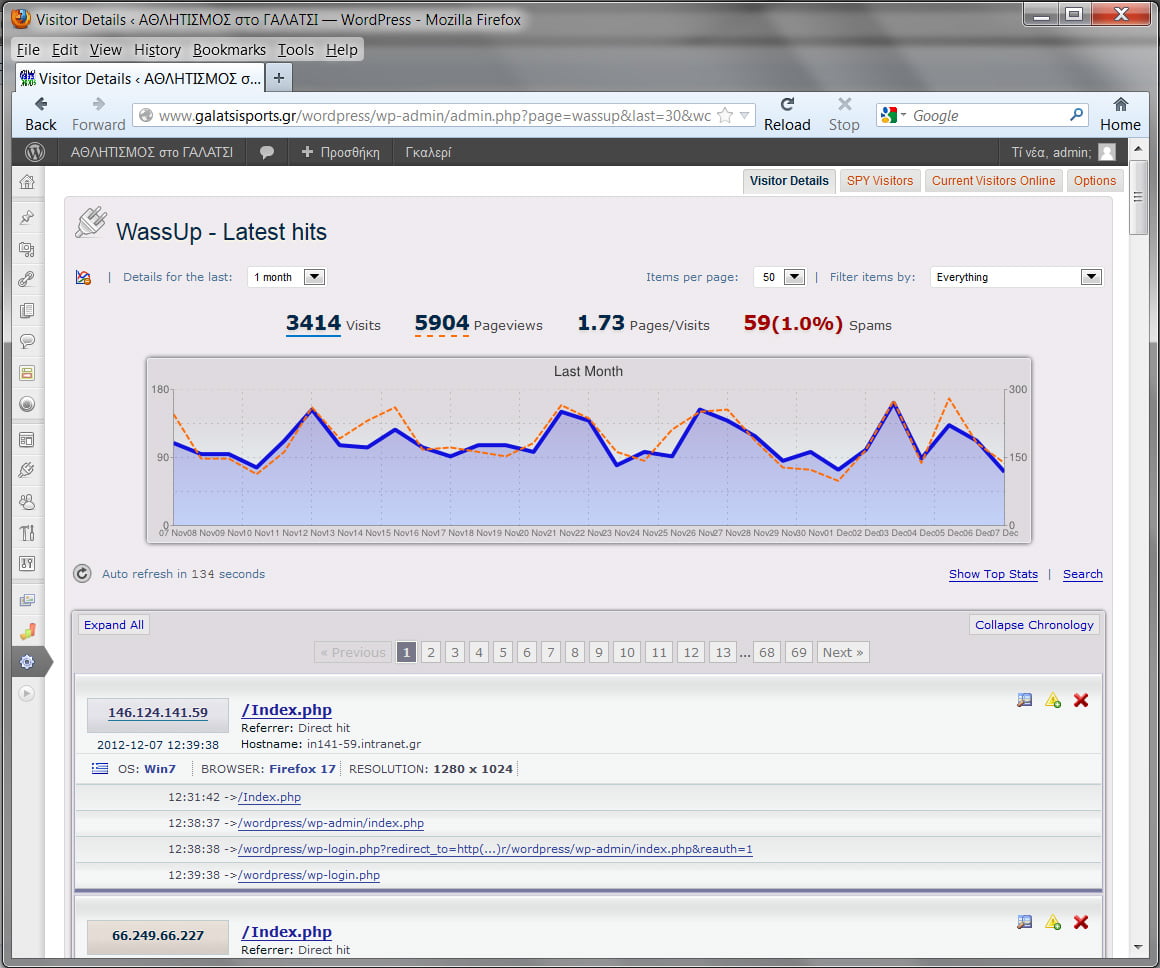Open the WassUp Options tab
This screenshot has width=1160, height=968.
[x=1095, y=181]
